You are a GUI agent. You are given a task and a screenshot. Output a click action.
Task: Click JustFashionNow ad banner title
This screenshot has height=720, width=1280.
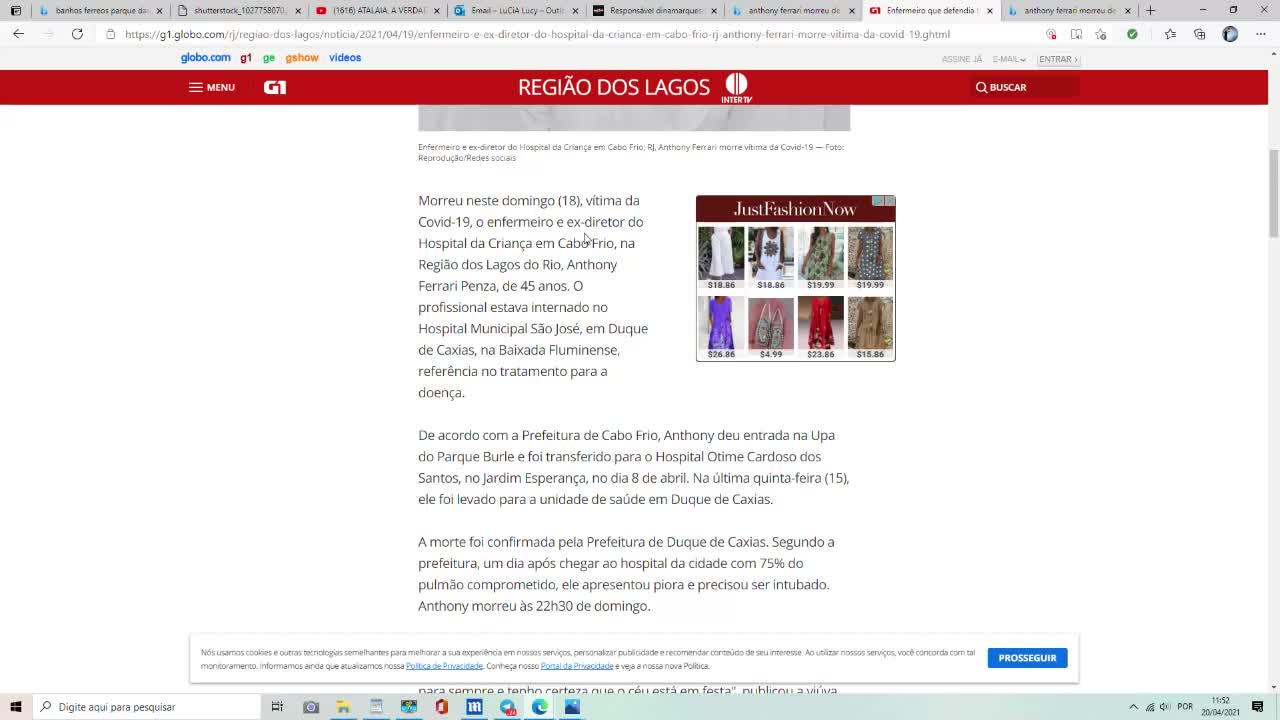point(795,209)
